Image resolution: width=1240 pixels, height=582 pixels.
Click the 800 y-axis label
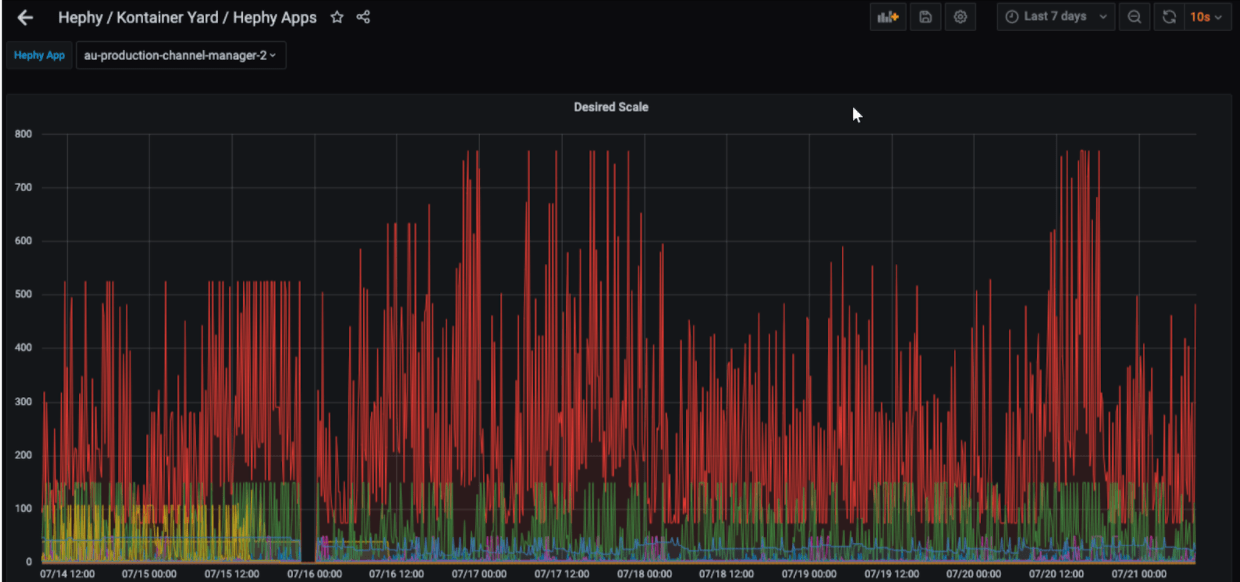click(23, 134)
